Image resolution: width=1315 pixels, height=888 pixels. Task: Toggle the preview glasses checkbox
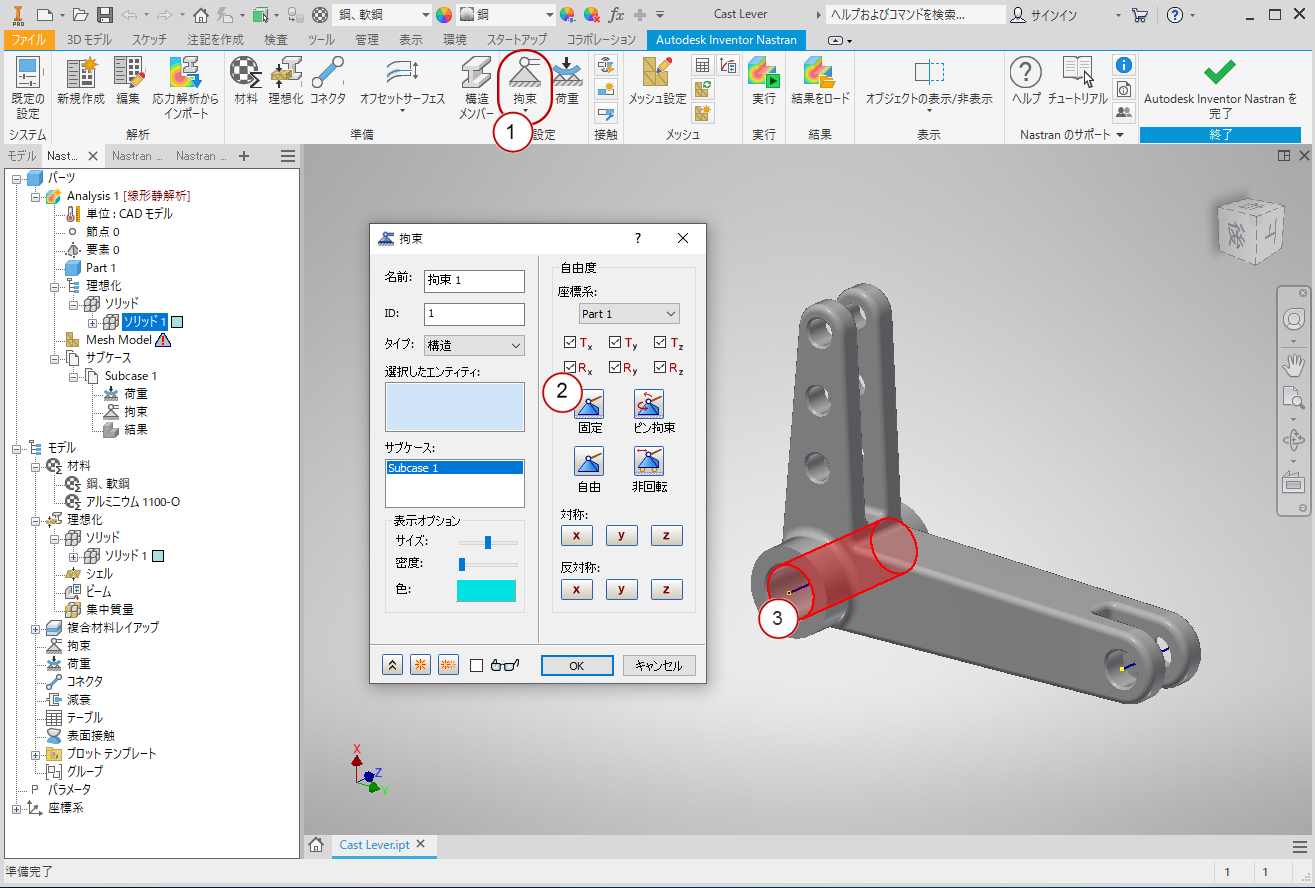coord(477,666)
